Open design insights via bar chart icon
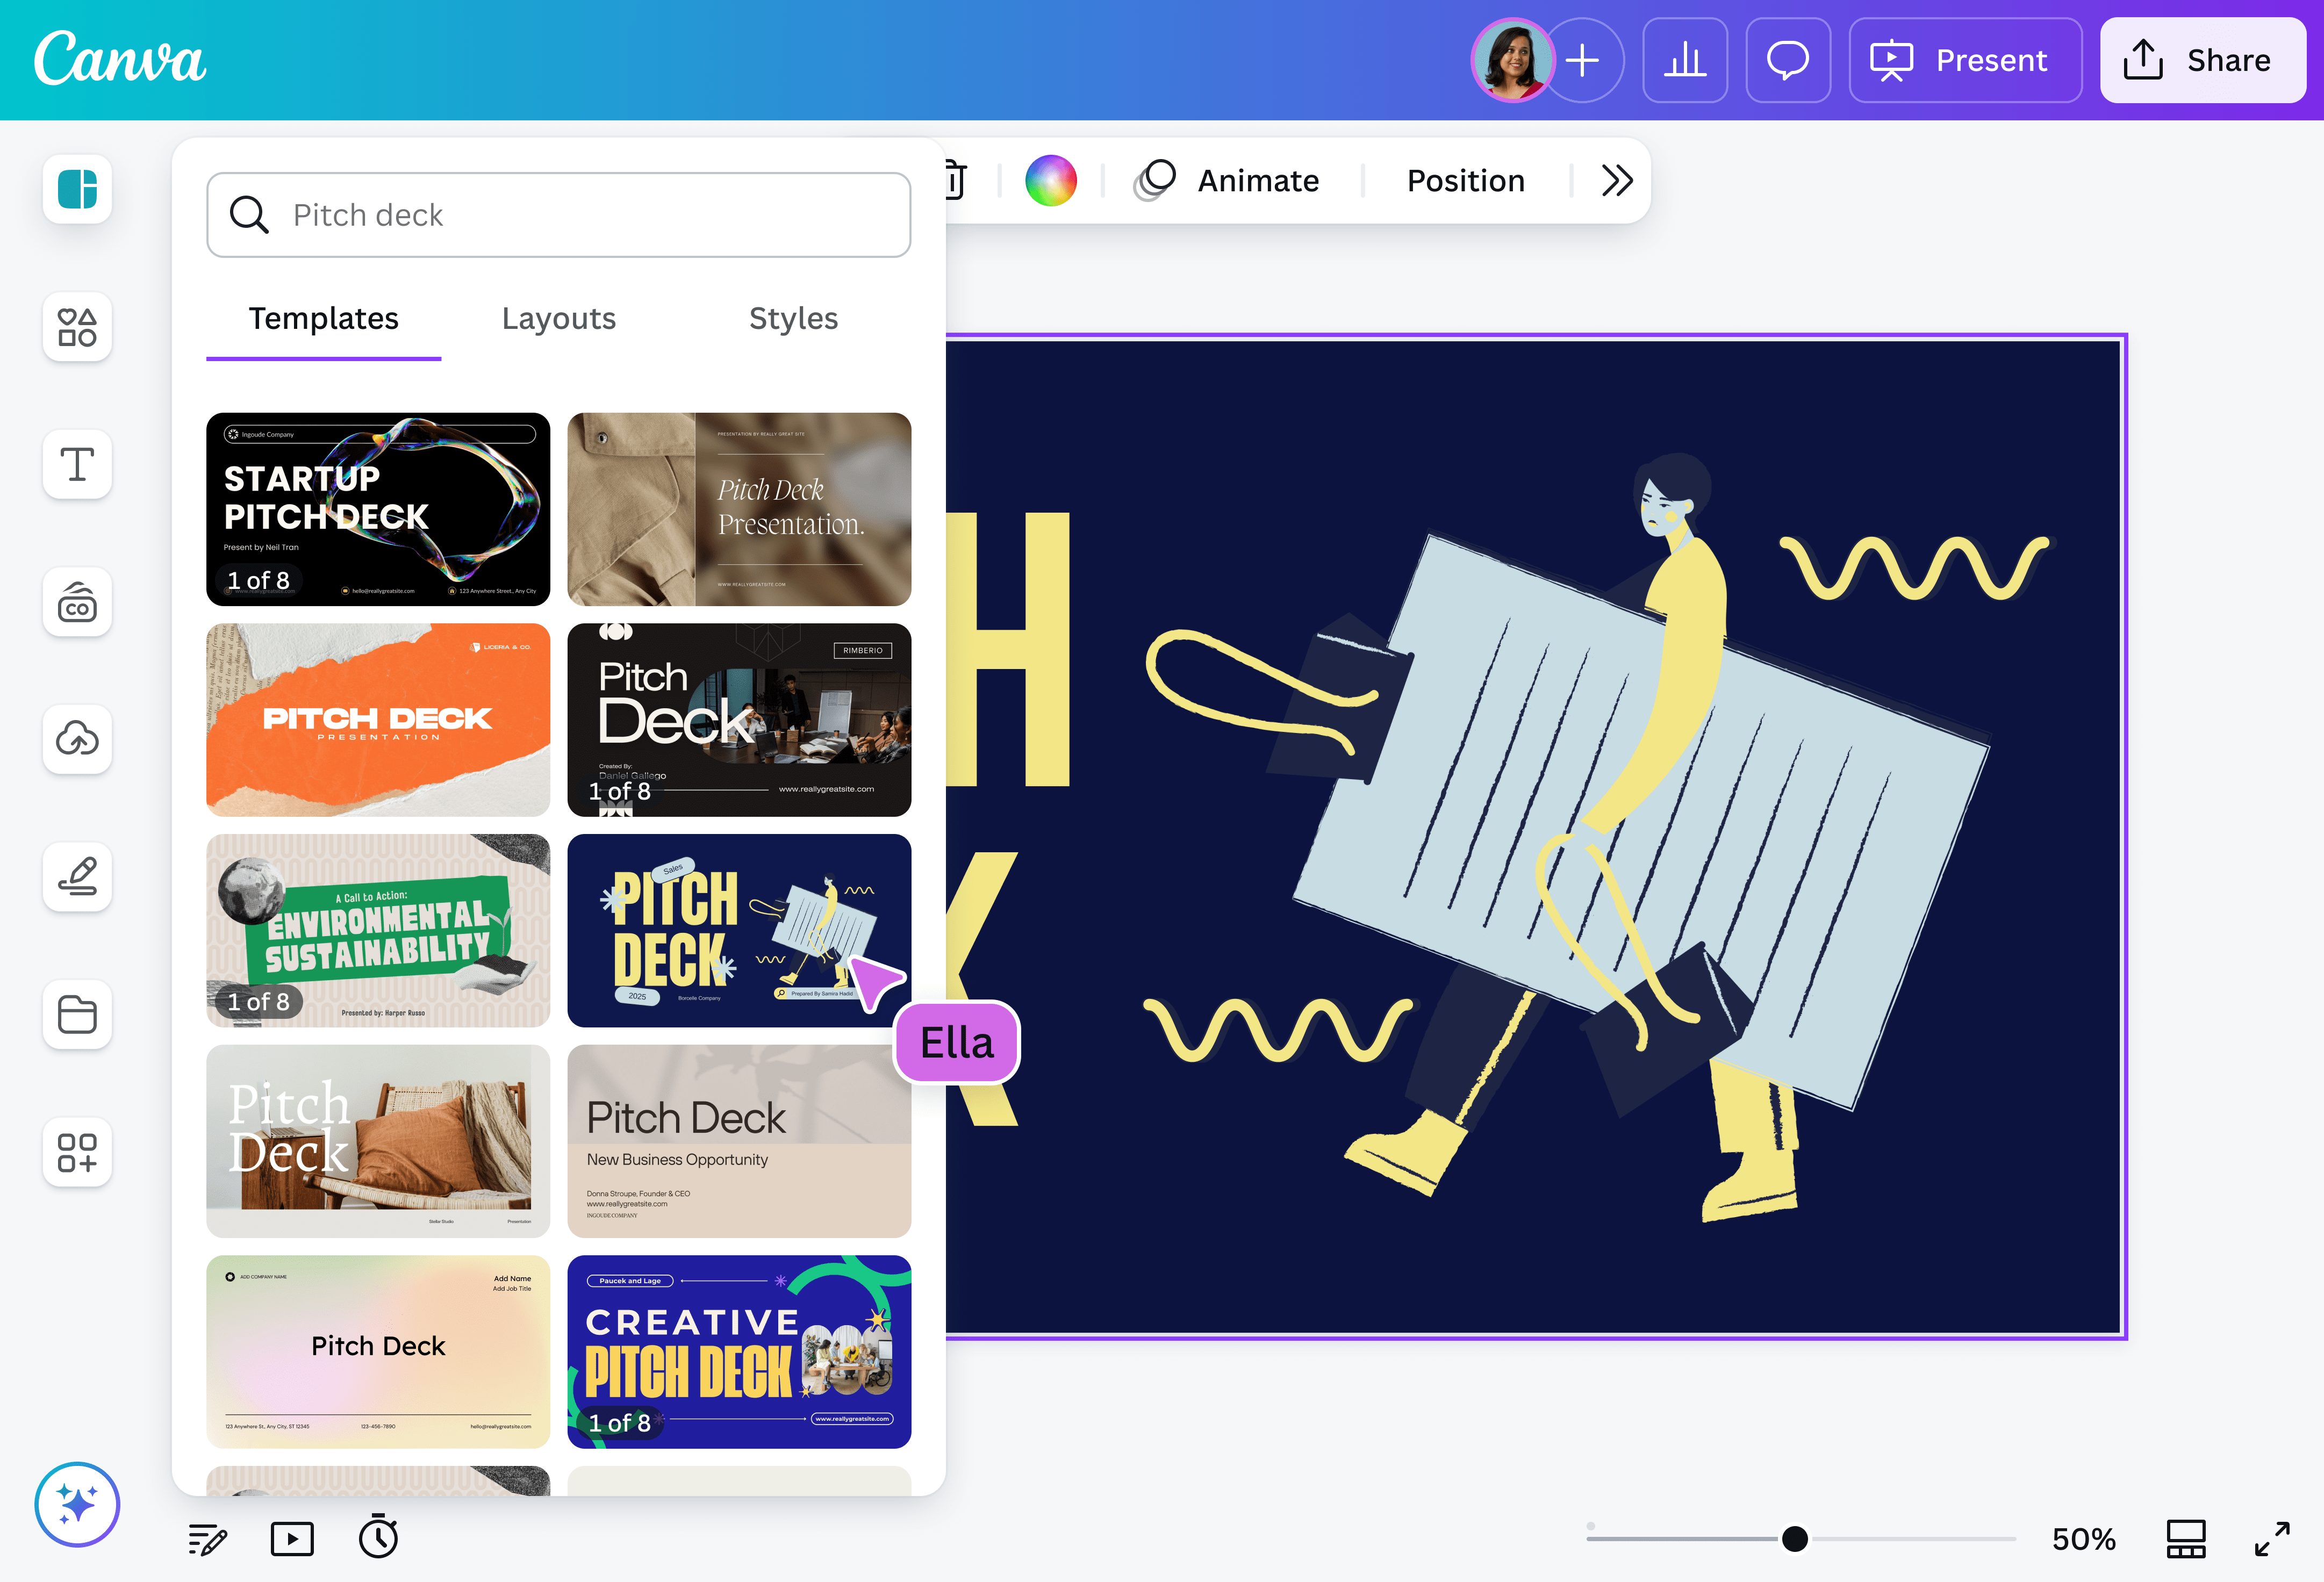This screenshot has width=2324, height=1582. (x=1685, y=60)
